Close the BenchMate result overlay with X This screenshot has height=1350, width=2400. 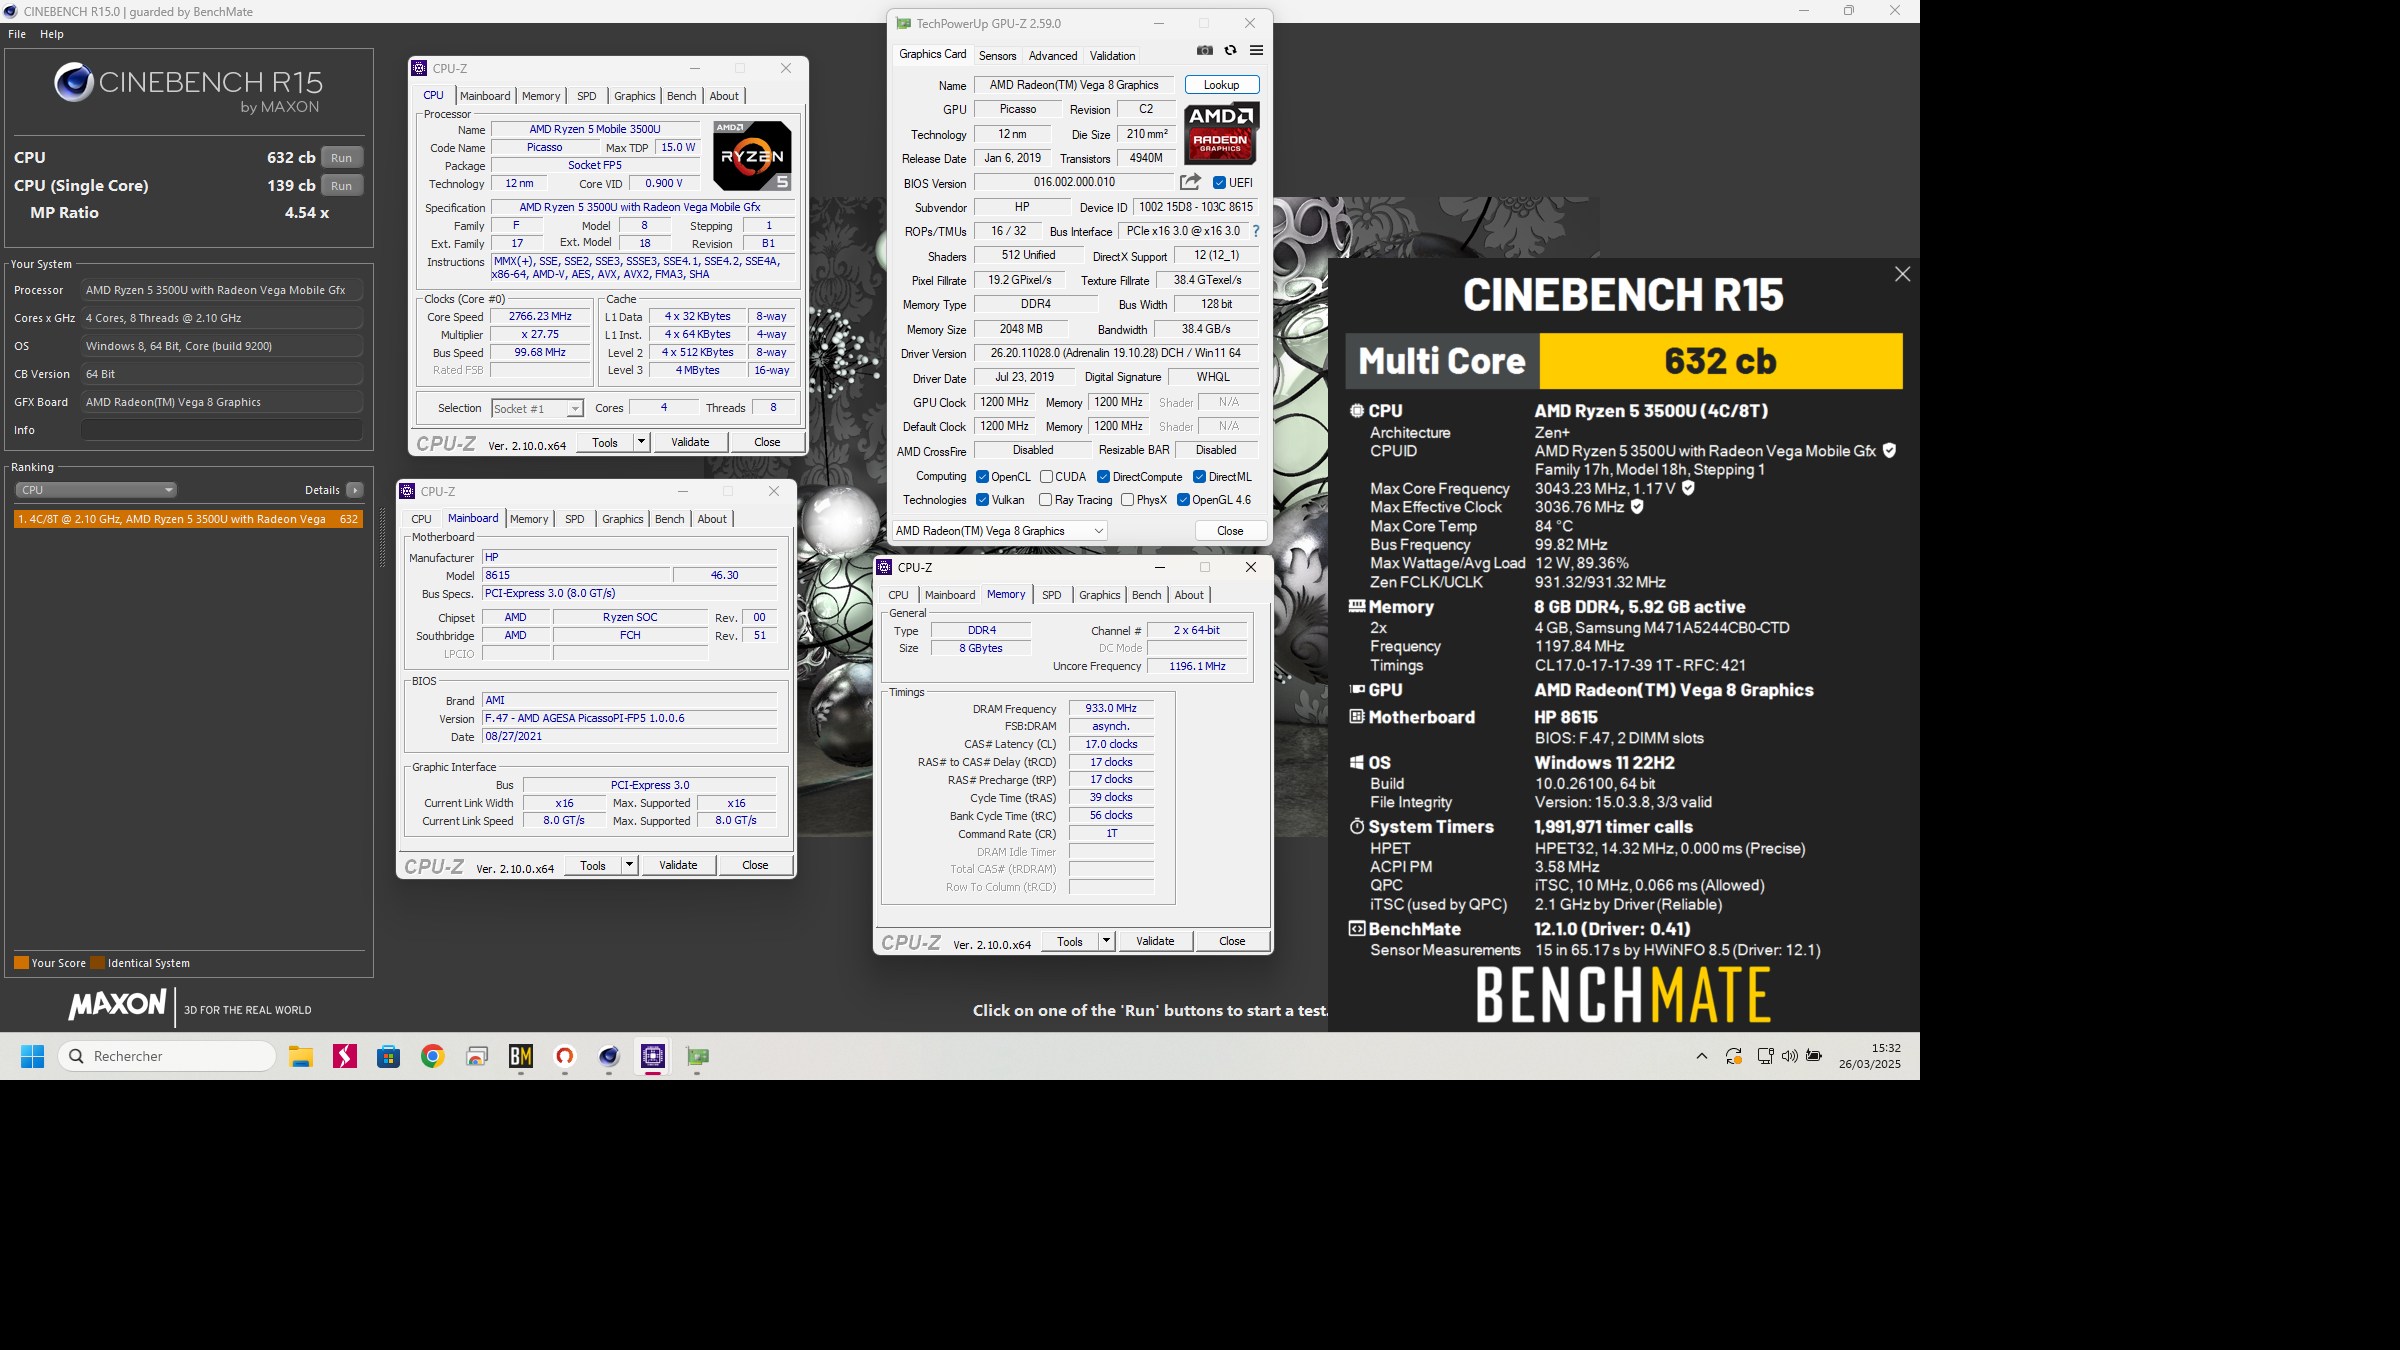pos(1902,274)
